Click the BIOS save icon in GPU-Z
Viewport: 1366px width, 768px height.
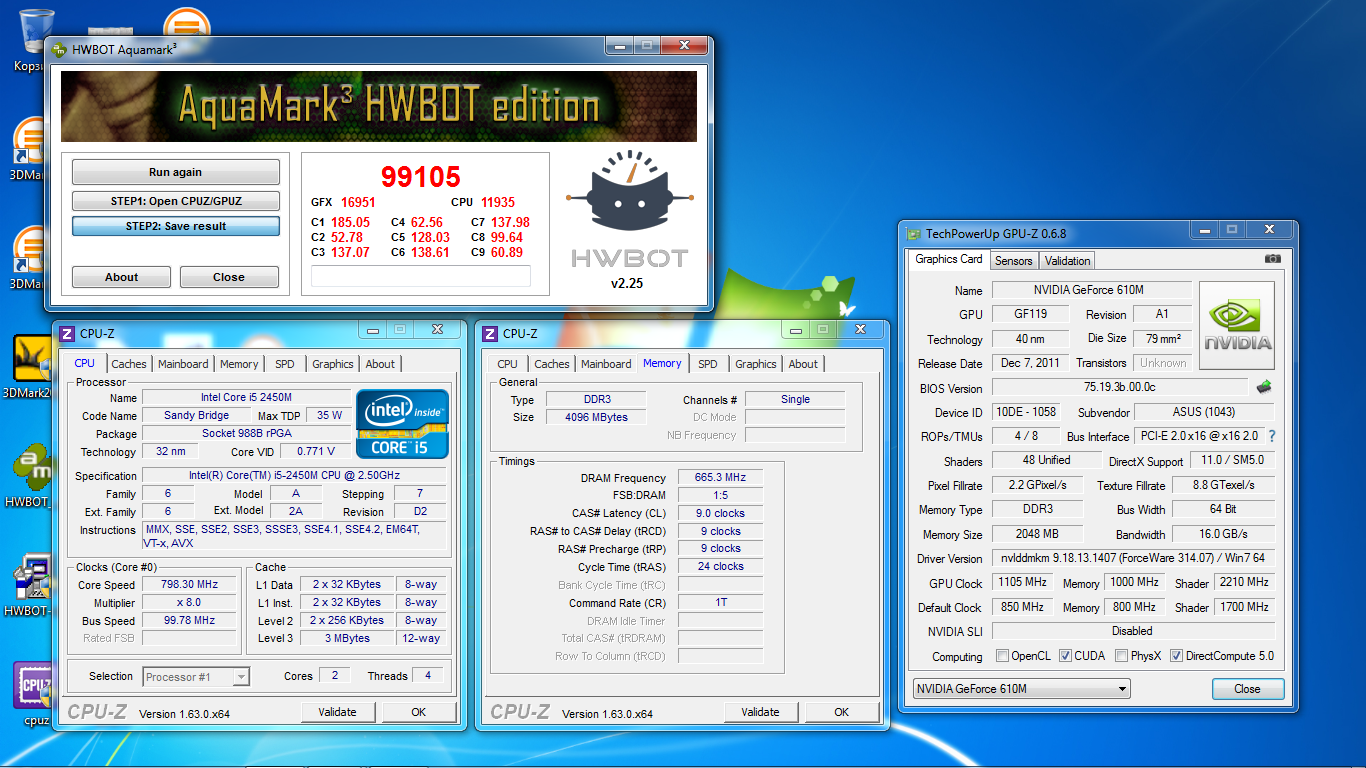coord(1264,387)
